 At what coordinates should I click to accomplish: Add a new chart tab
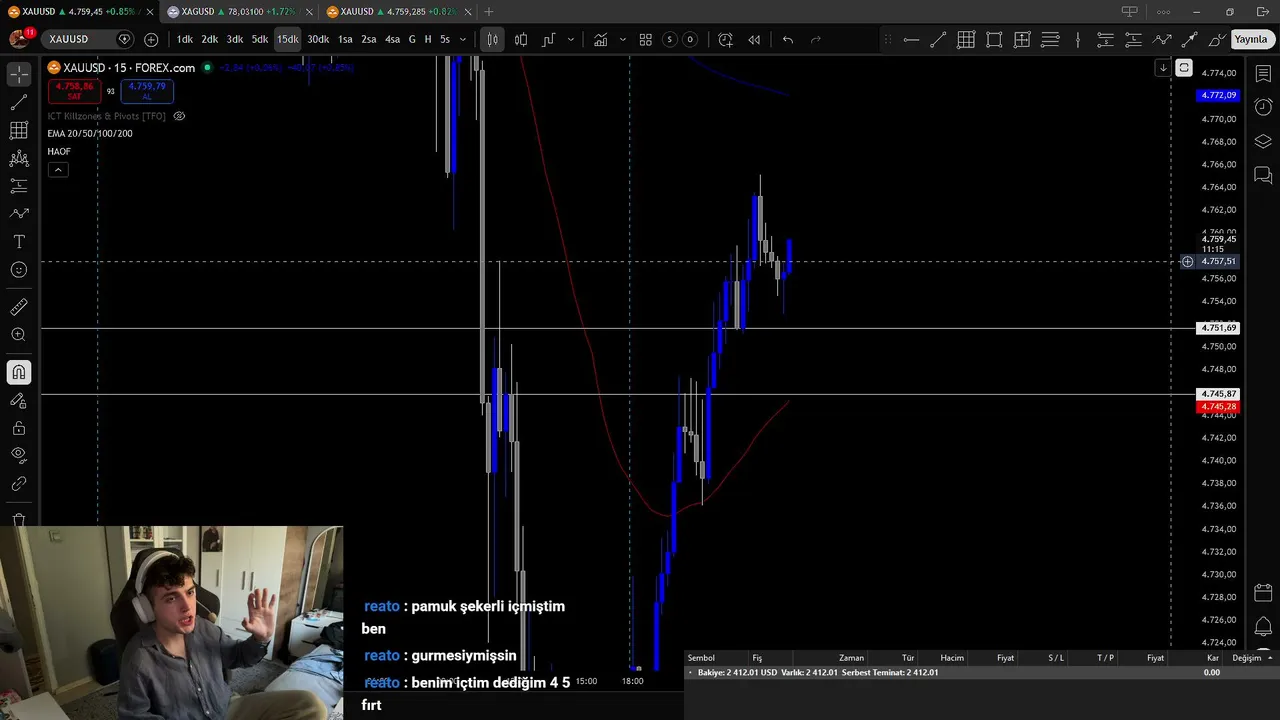489,12
